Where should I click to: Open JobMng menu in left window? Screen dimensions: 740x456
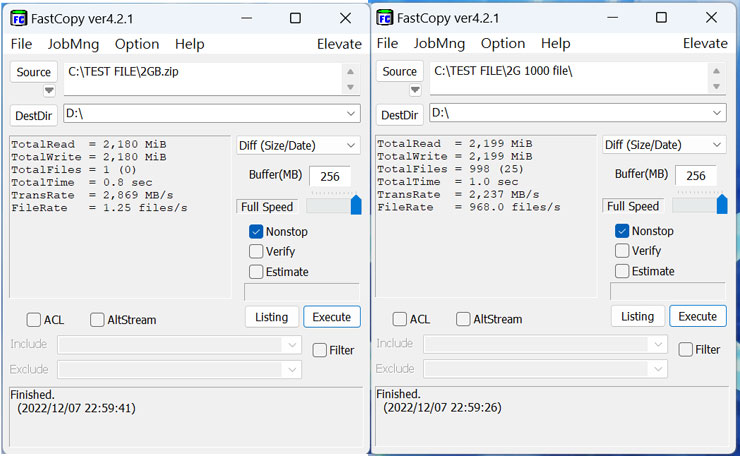(73, 44)
